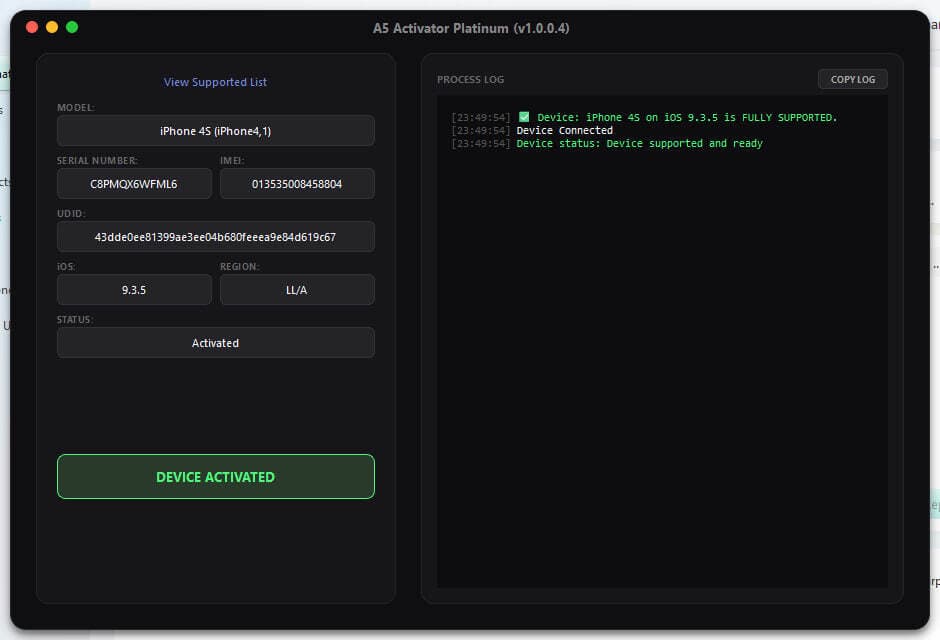Click the REGION label

point(240,267)
